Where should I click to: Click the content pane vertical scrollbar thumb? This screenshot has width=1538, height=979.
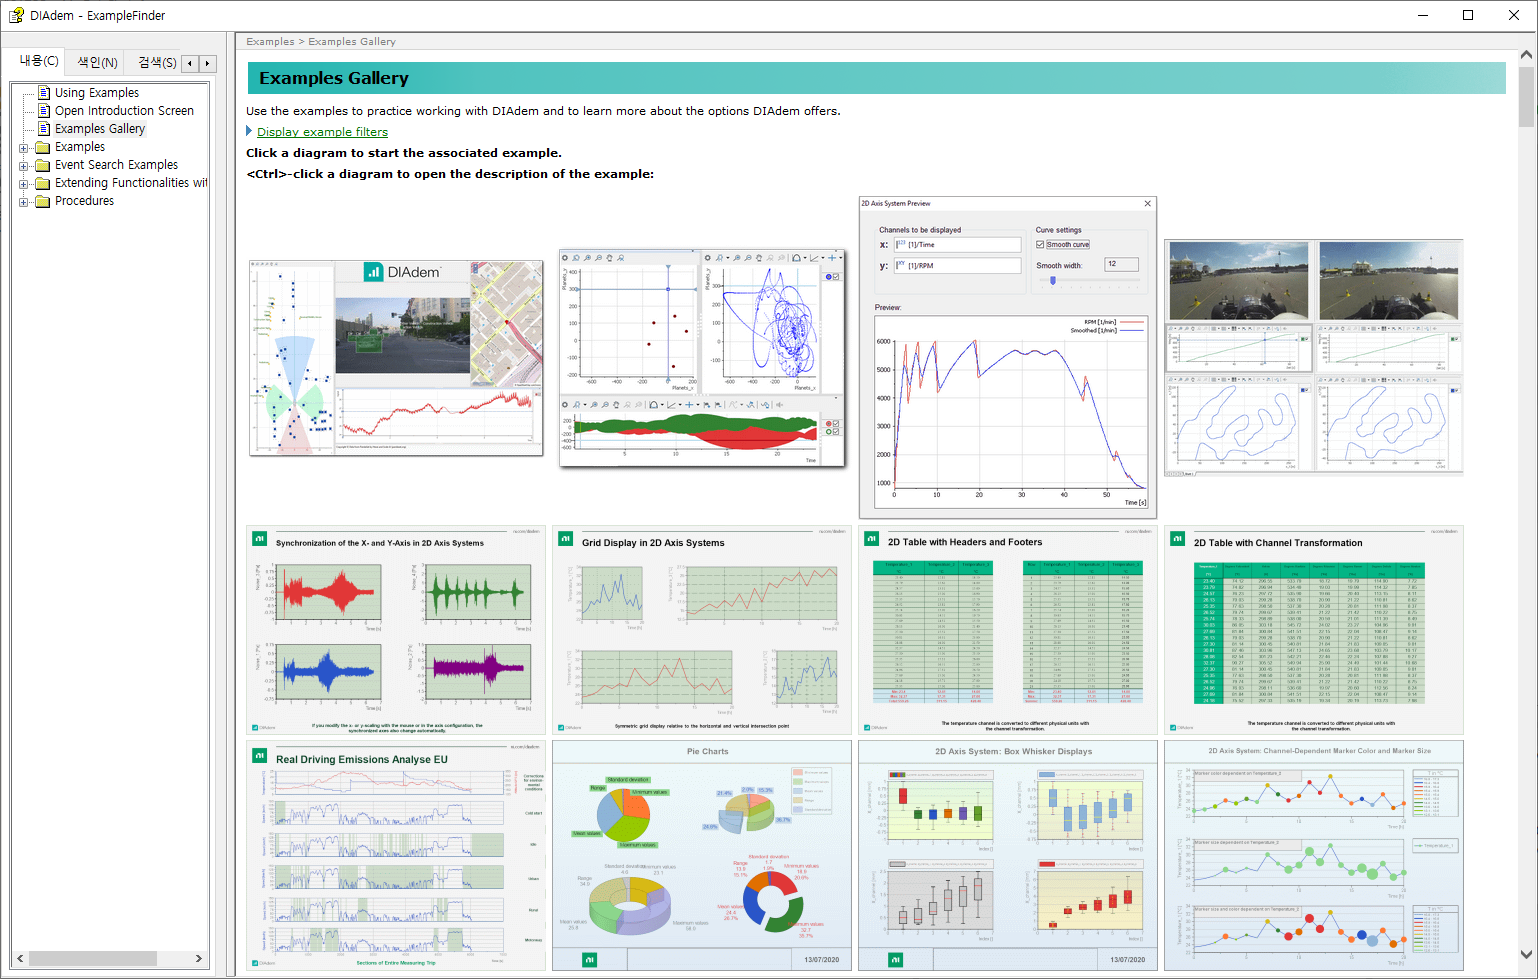(1527, 96)
